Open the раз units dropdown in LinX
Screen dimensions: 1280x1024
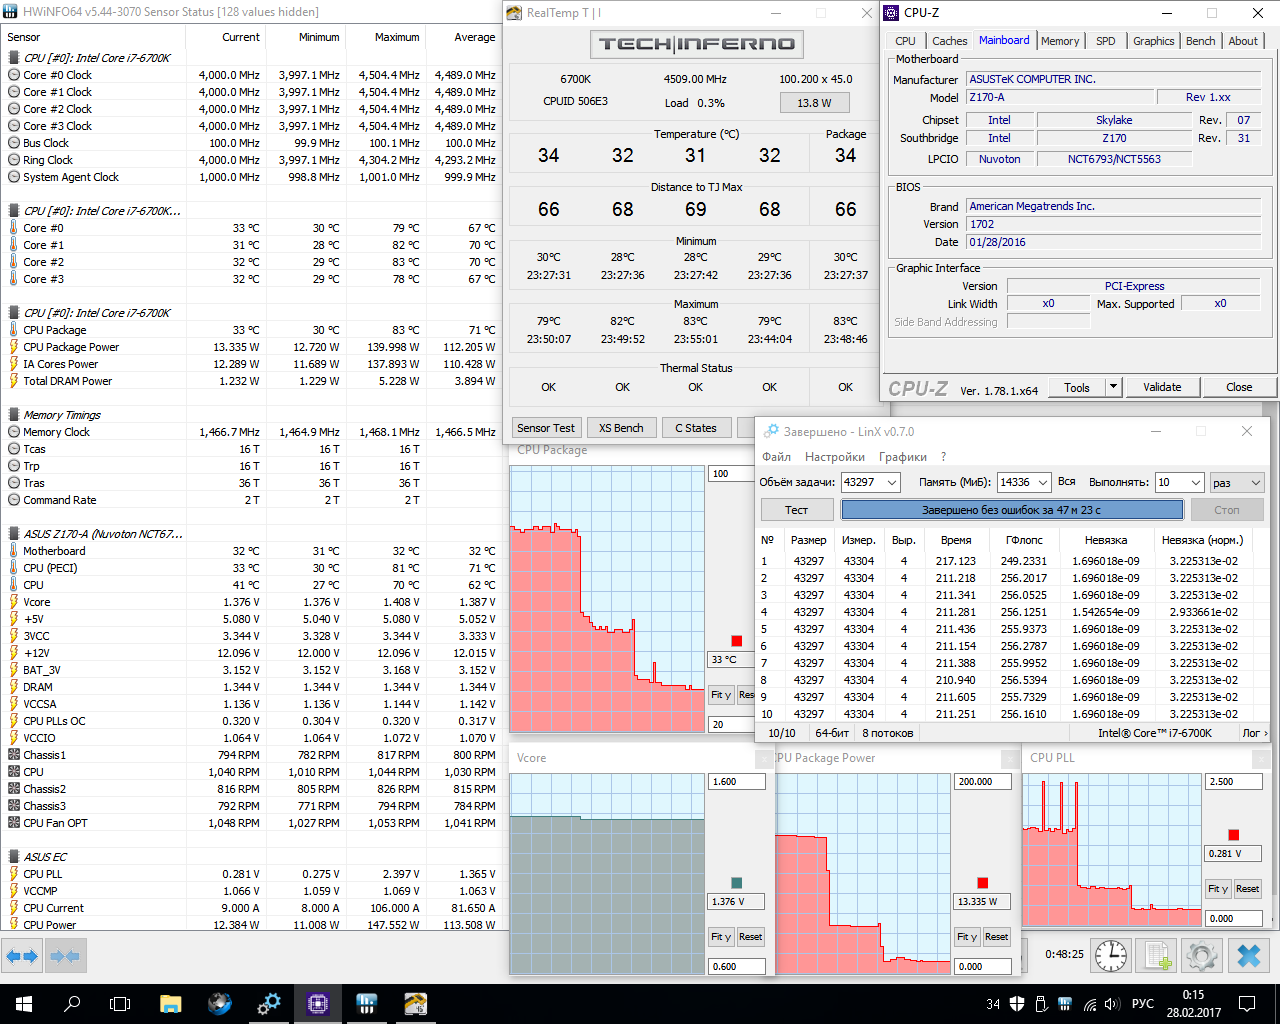(x=1238, y=482)
